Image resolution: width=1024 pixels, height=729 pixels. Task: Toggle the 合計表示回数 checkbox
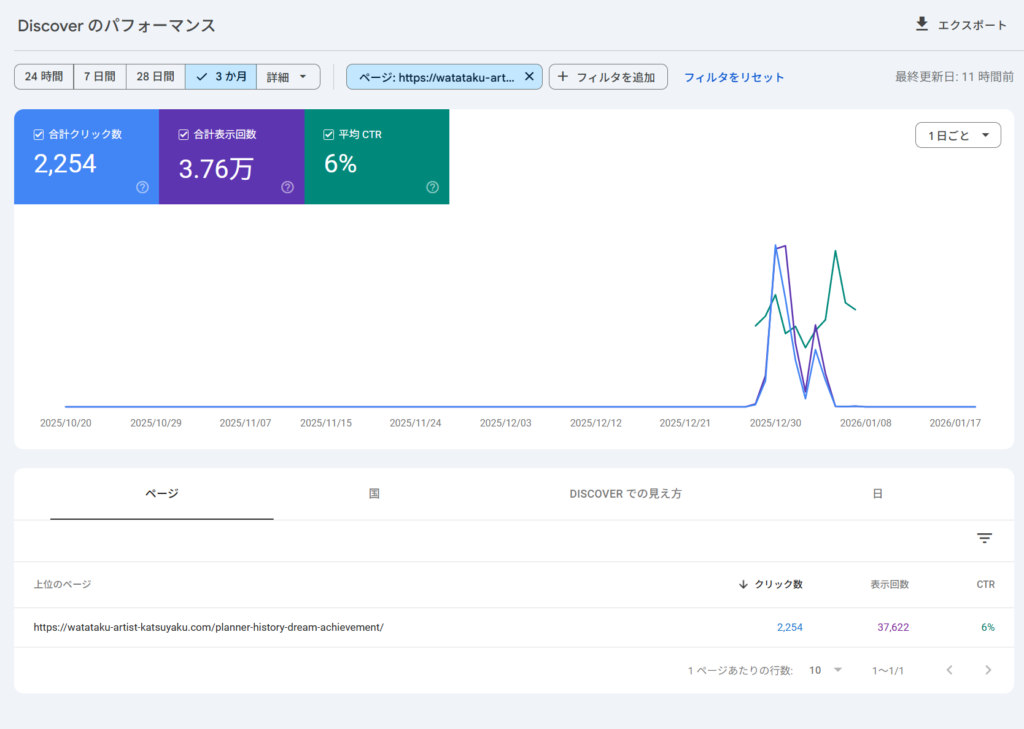pos(184,134)
